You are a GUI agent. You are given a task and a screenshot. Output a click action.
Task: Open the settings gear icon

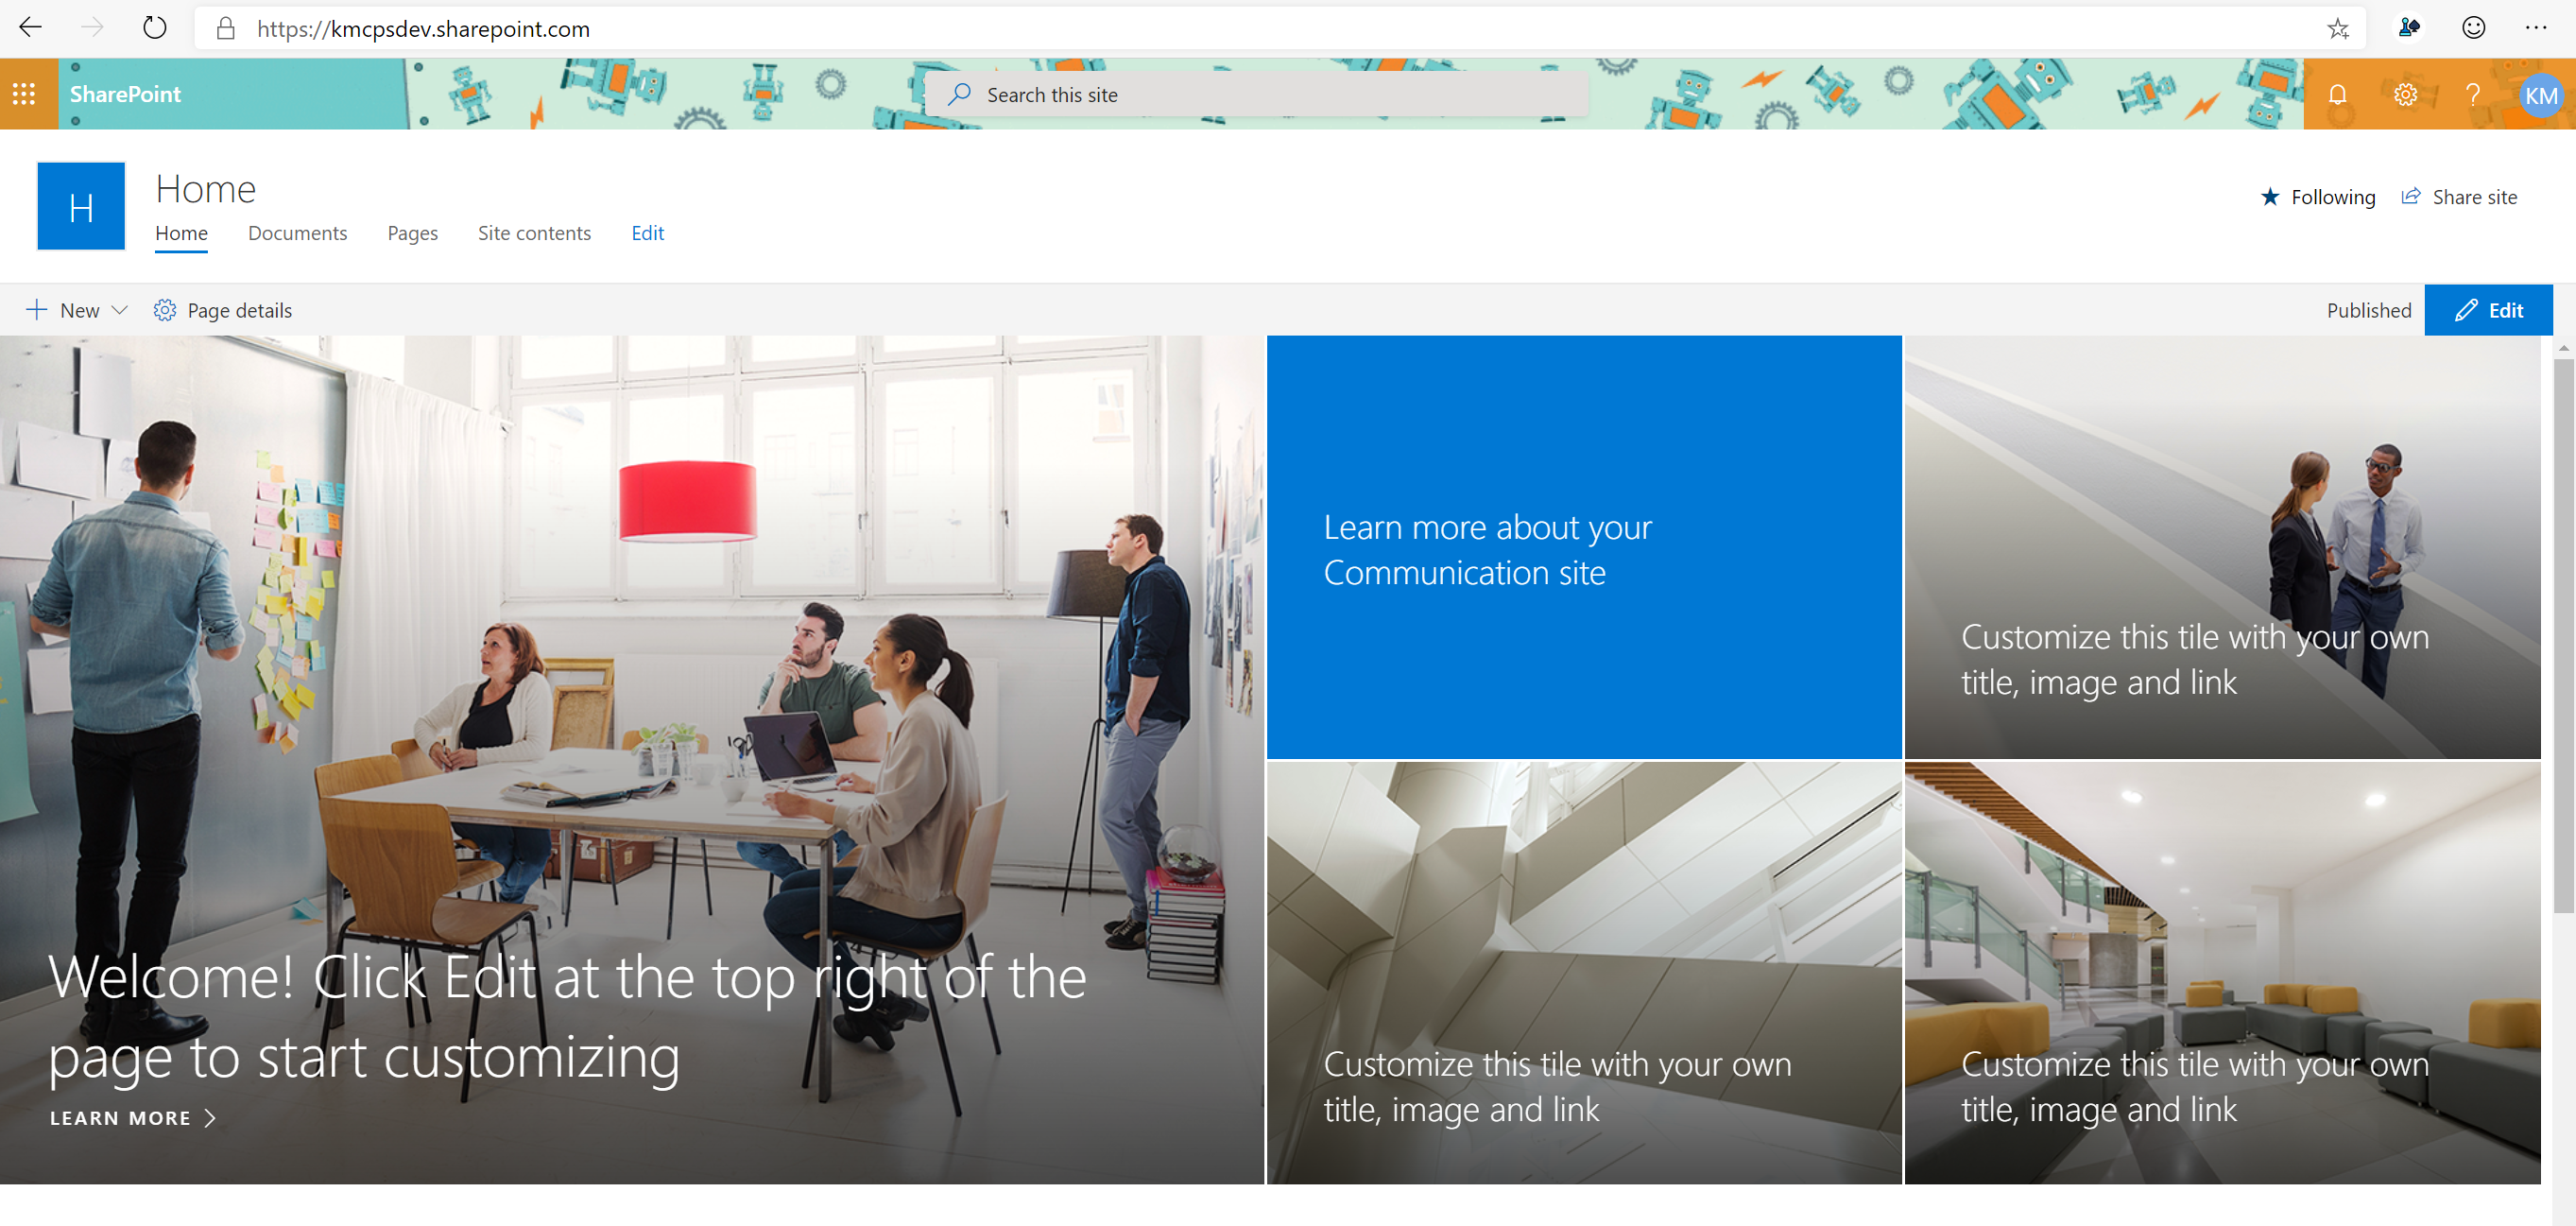click(2405, 95)
